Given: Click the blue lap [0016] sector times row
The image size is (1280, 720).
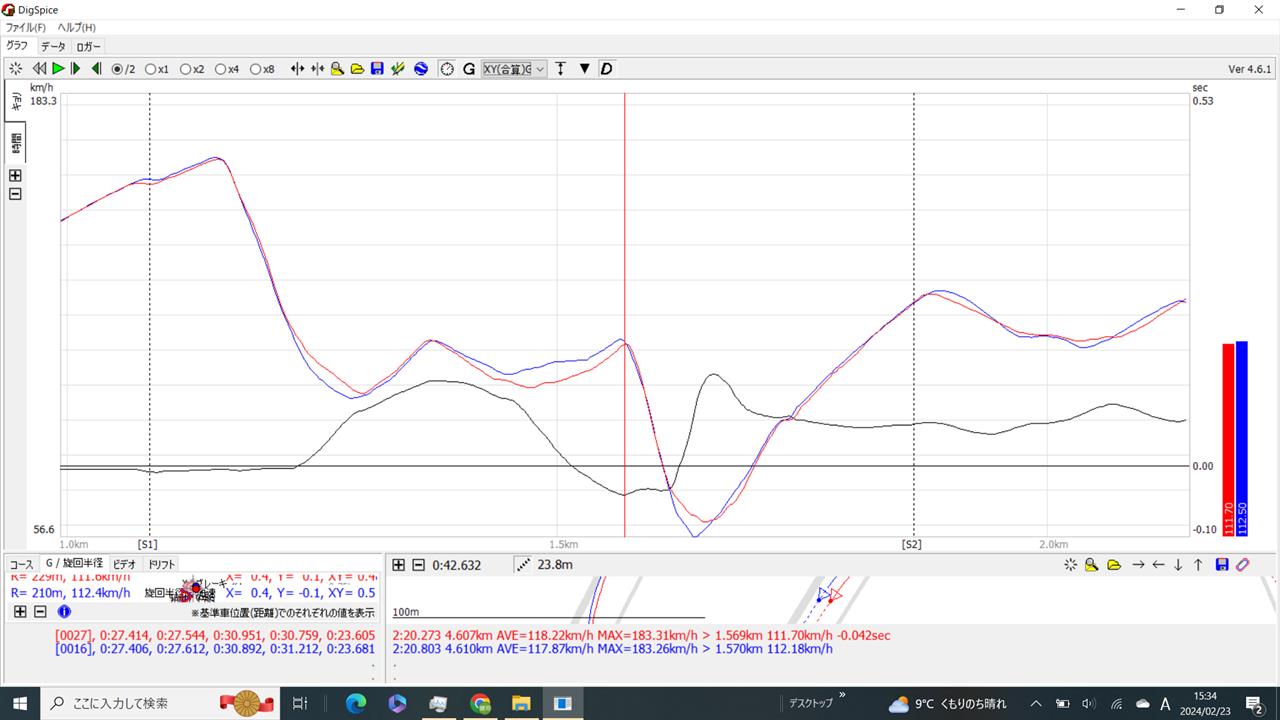Looking at the screenshot, I should coord(215,649).
